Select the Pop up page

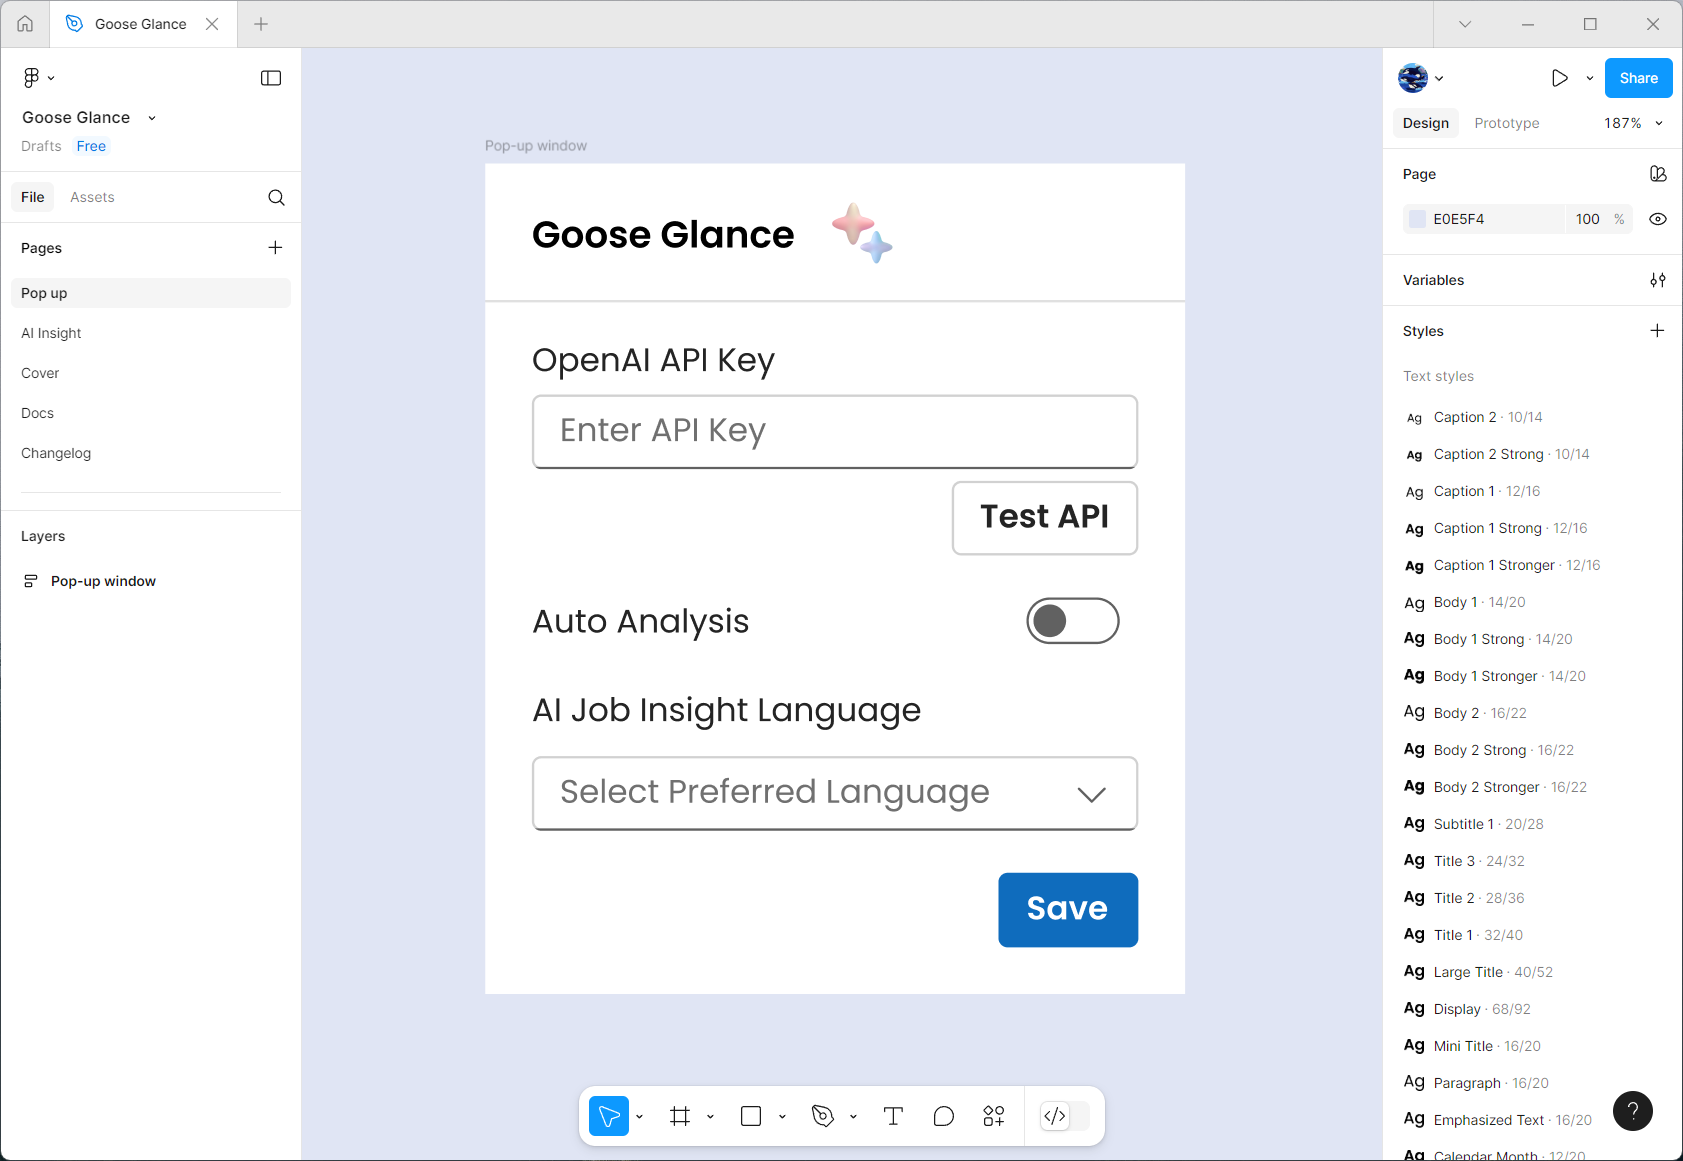pyautogui.click(x=151, y=293)
